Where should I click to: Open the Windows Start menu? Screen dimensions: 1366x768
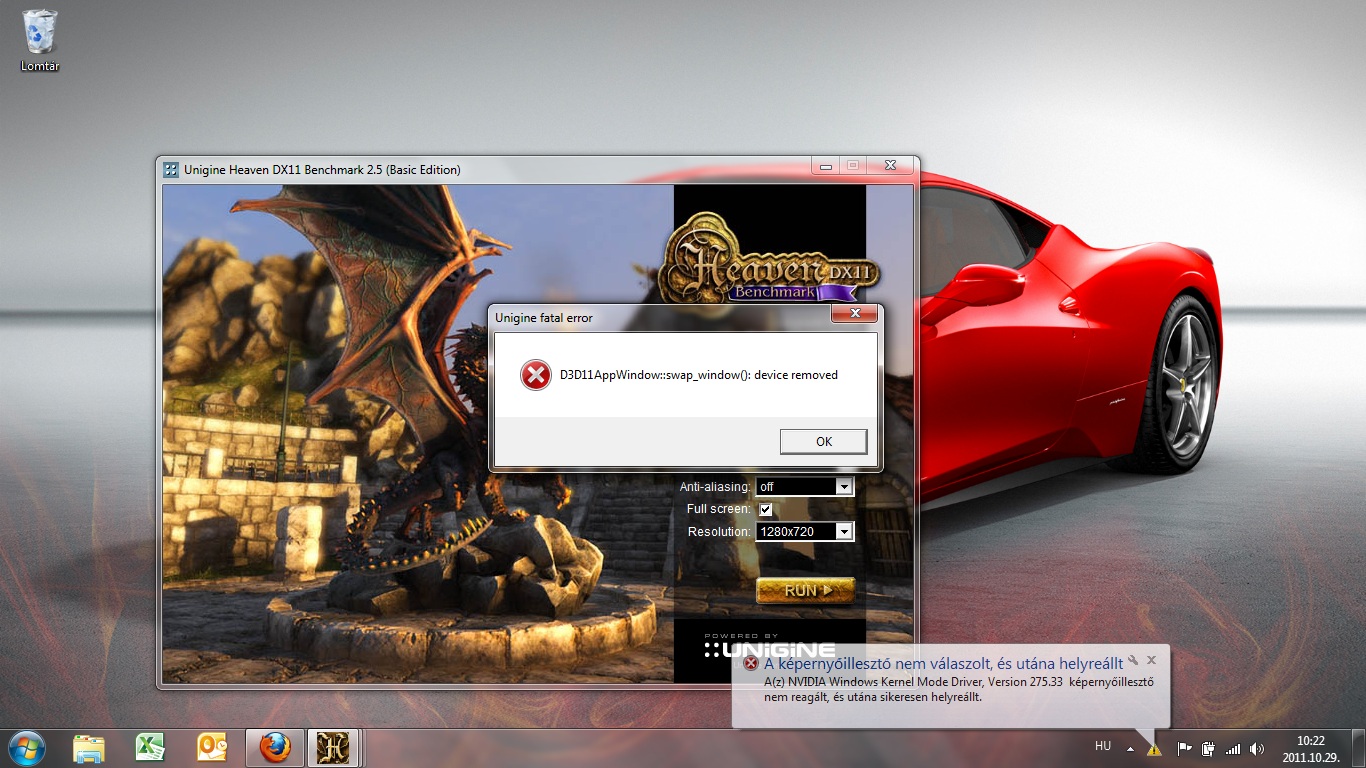coord(26,748)
